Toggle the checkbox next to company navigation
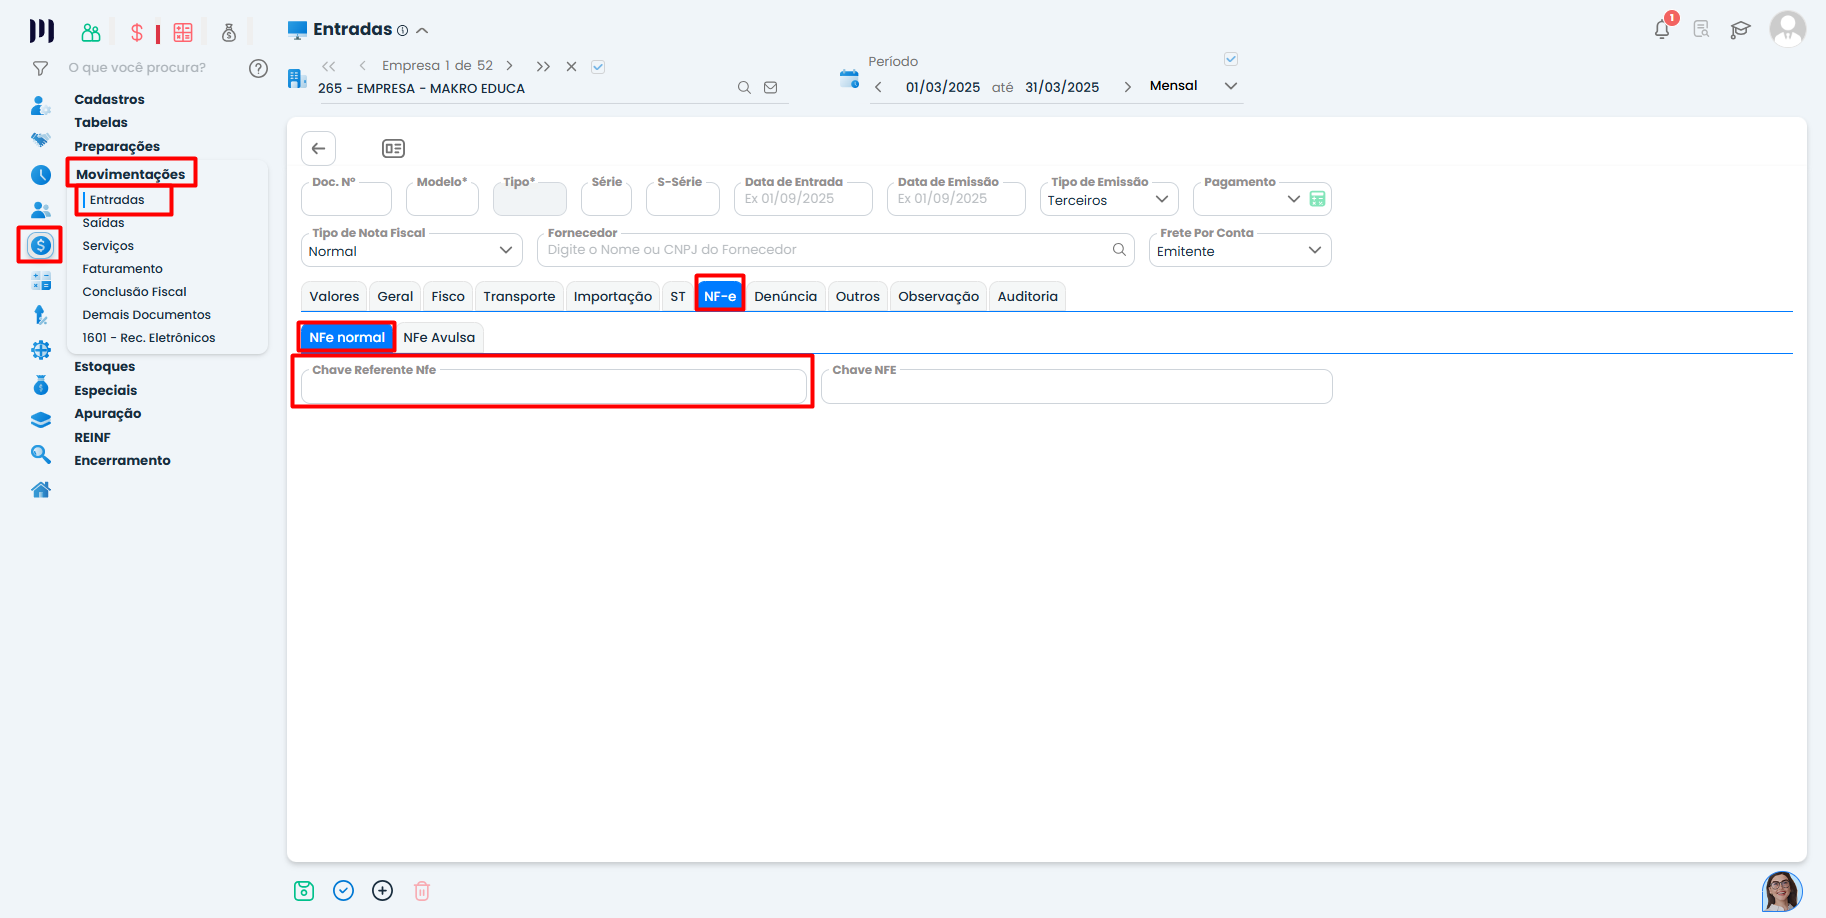 (598, 67)
